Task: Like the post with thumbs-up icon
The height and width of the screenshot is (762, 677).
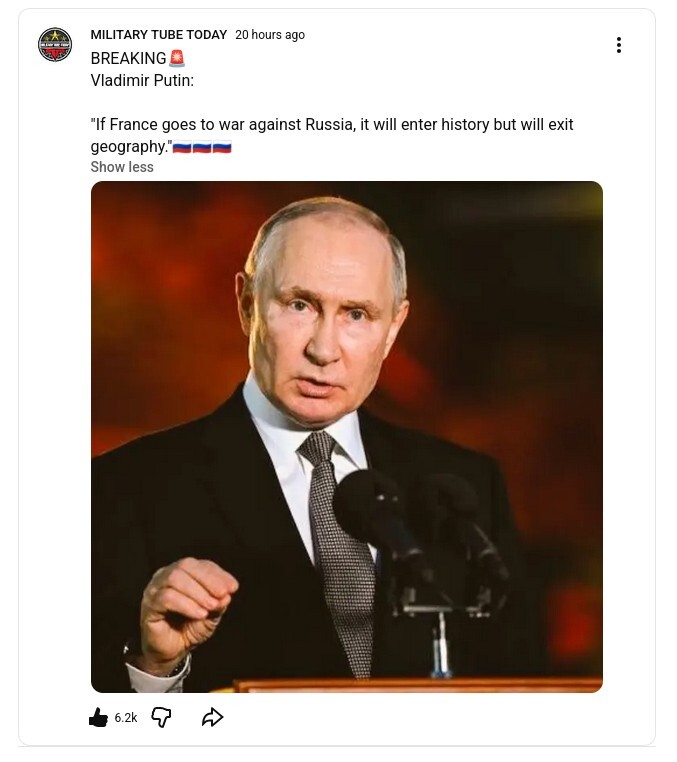Action: tap(98, 717)
